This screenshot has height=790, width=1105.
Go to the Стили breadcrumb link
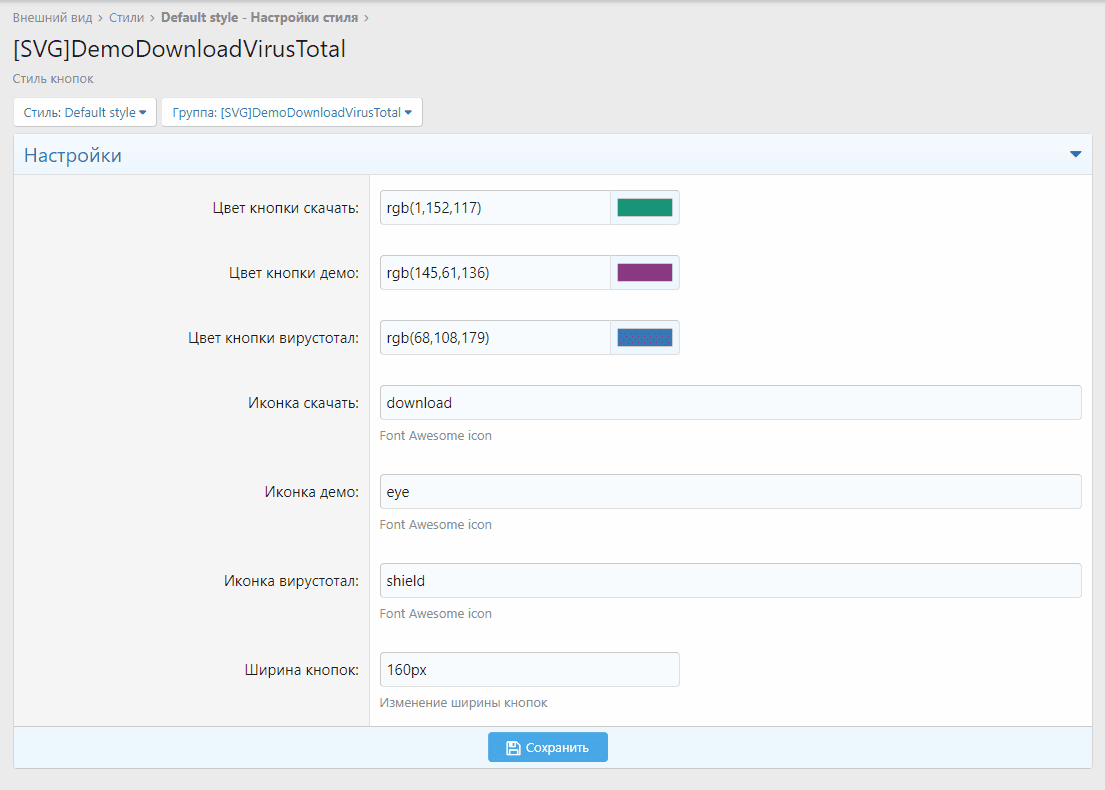[x=126, y=17]
